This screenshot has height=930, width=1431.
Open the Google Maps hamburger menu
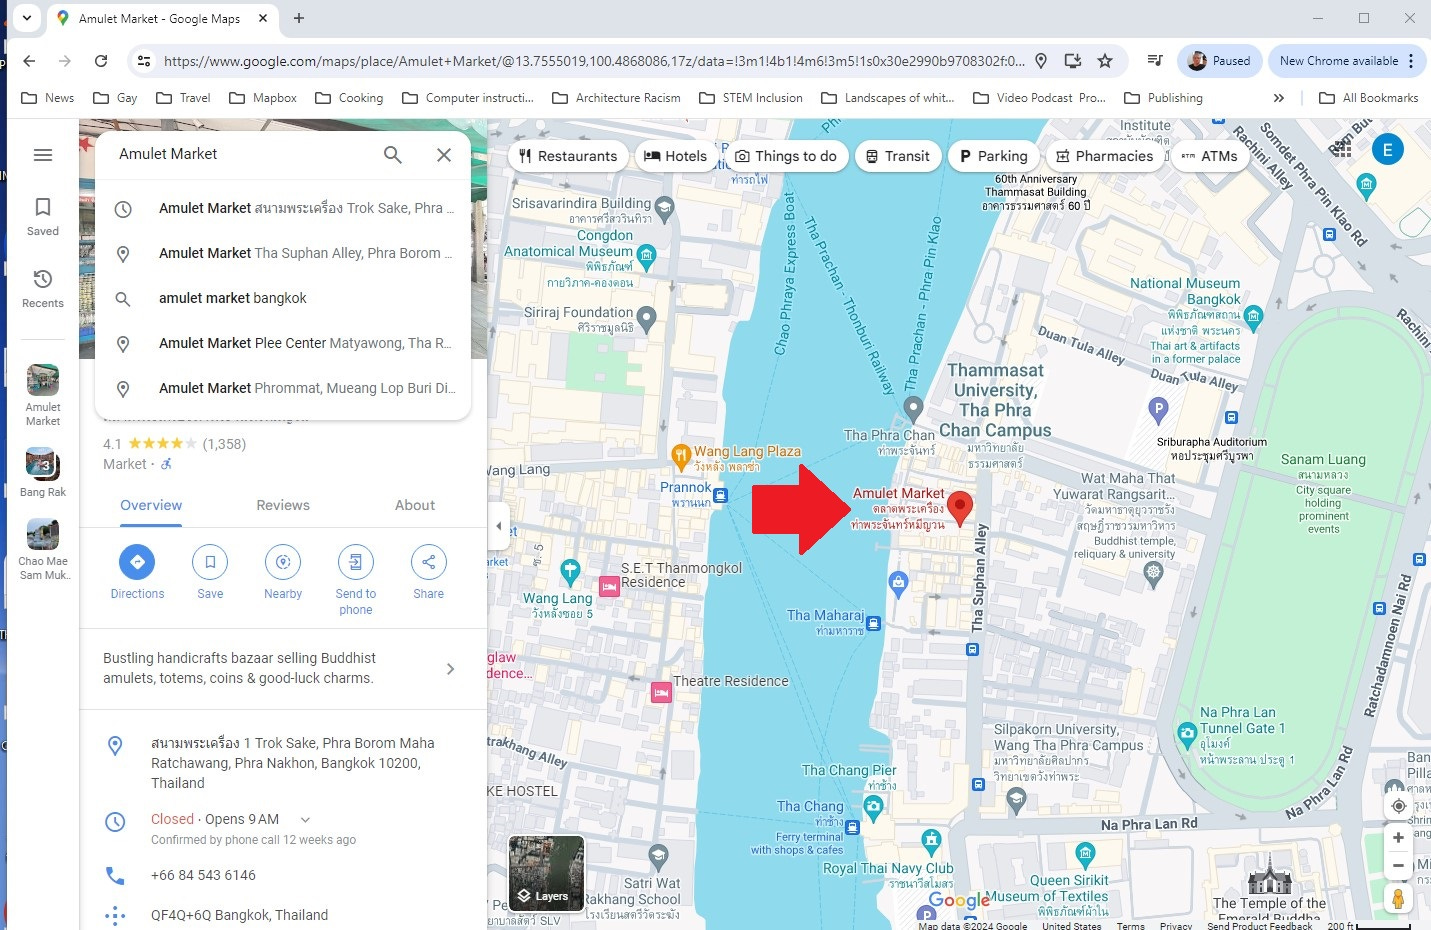pos(42,155)
